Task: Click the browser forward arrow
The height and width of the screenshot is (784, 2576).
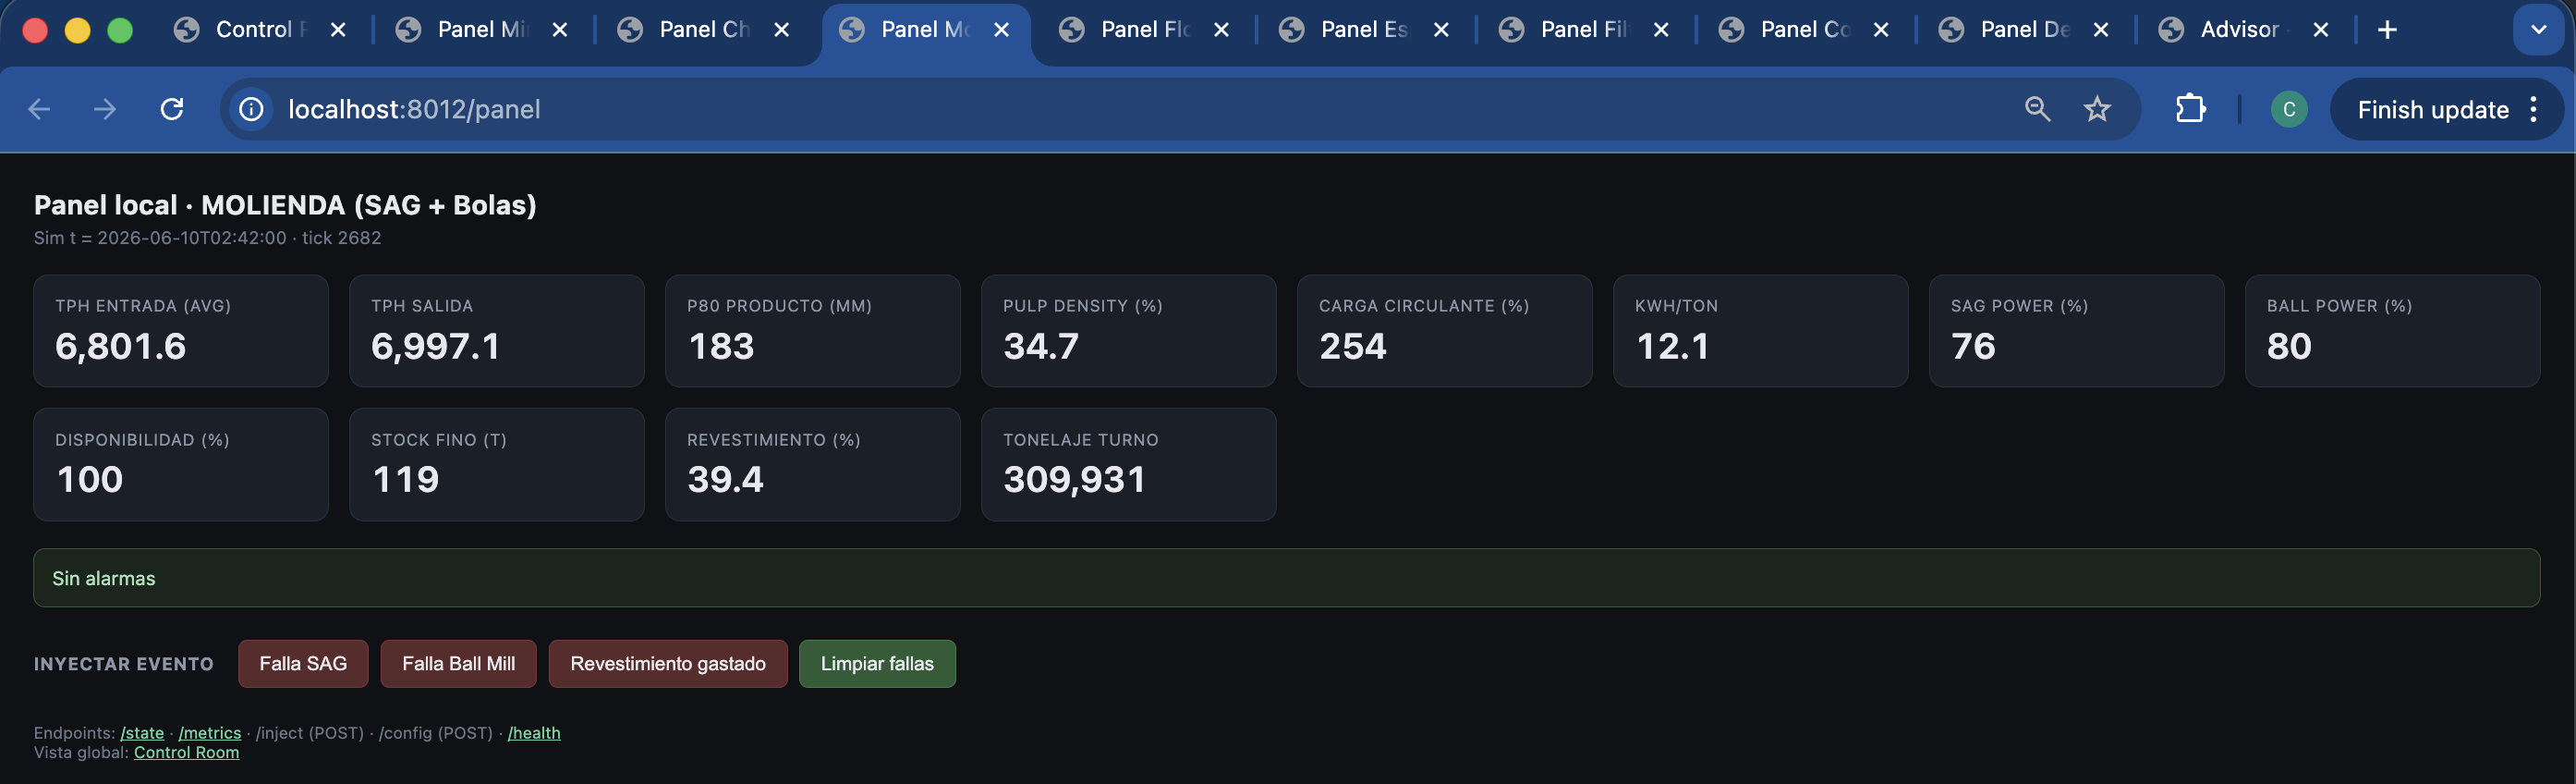Action: point(105,109)
